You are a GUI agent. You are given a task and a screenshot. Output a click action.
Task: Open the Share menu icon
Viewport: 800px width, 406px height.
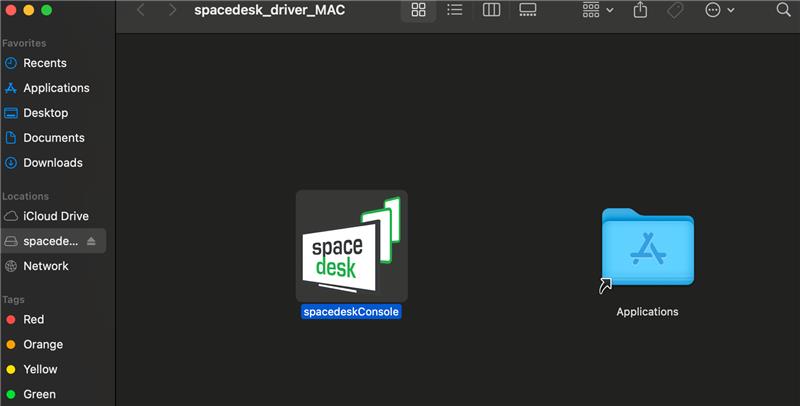point(640,10)
